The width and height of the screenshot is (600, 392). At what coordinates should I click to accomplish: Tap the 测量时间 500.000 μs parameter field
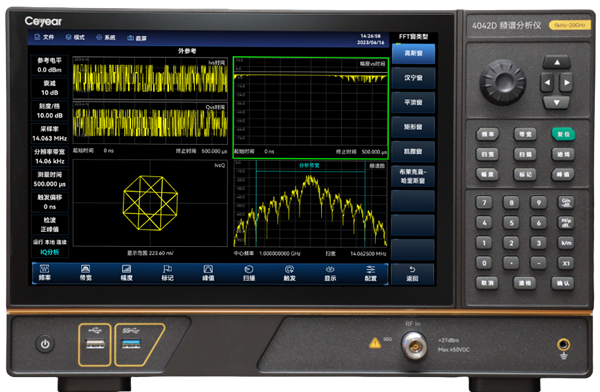click(50, 179)
